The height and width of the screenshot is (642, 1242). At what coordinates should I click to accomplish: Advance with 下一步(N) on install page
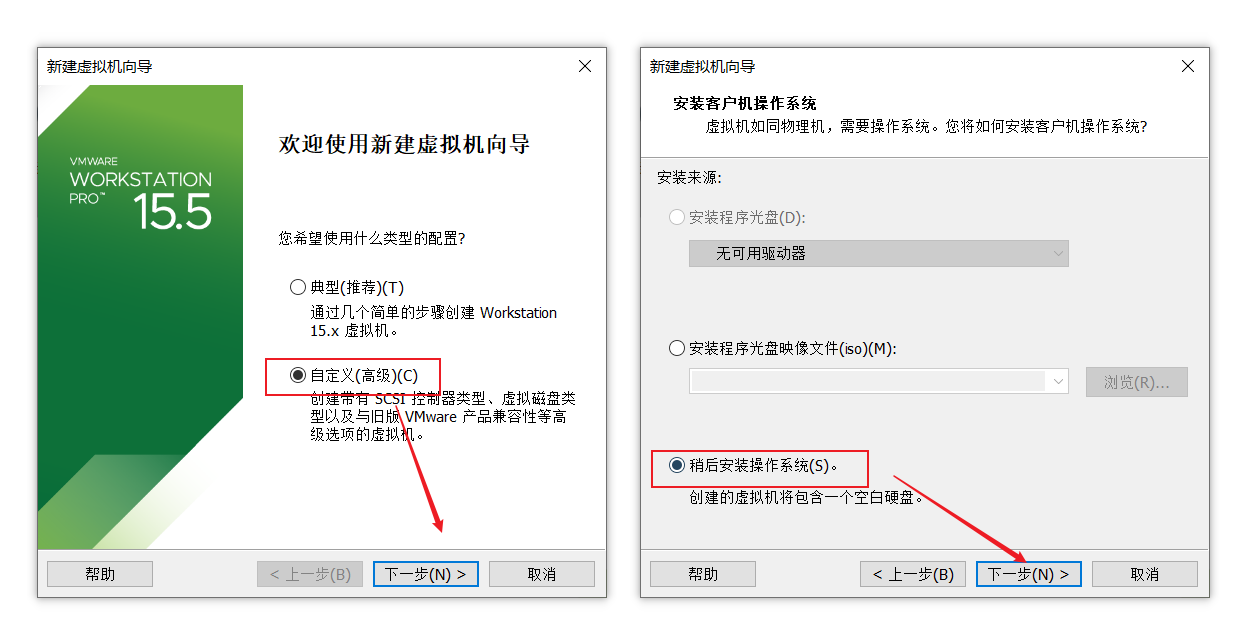click(x=1028, y=573)
